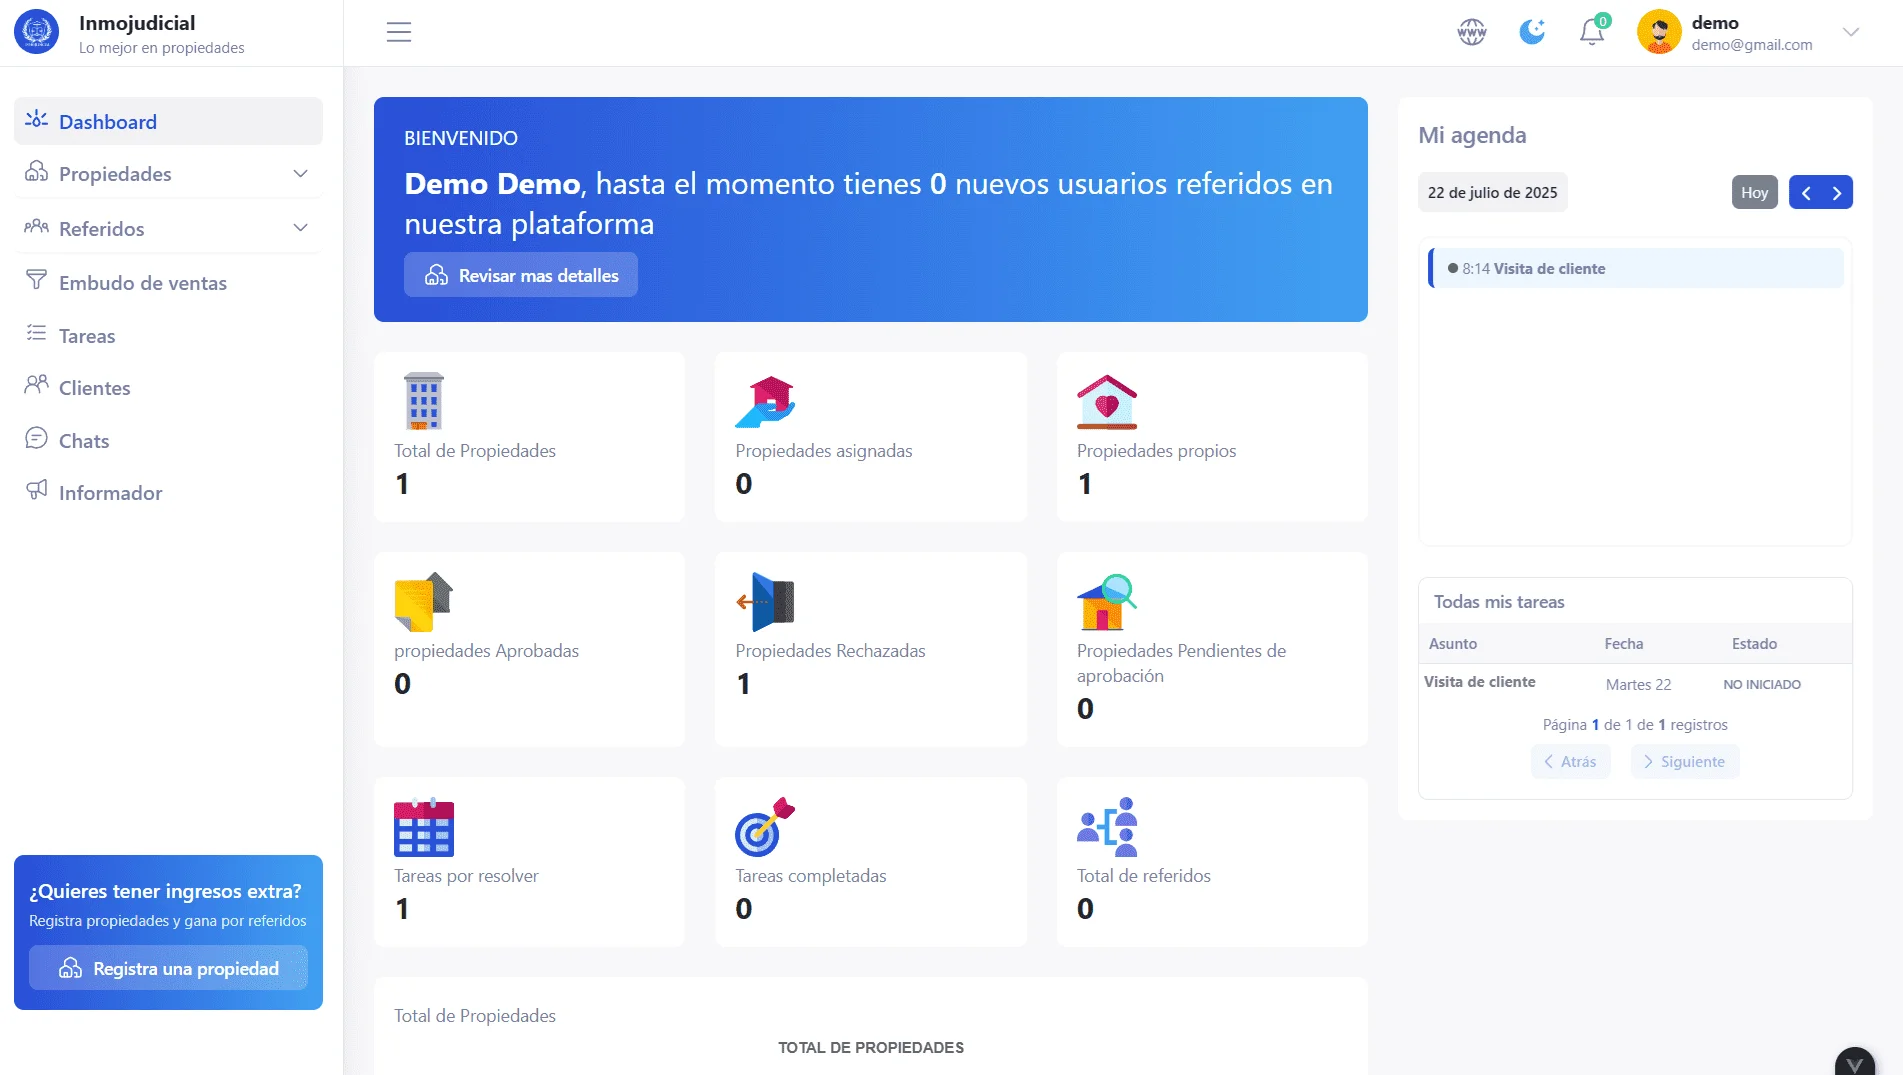Viewport: 1903px width, 1075px height.
Task: Click Revisar mas detalles button
Action: tap(521, 275)
